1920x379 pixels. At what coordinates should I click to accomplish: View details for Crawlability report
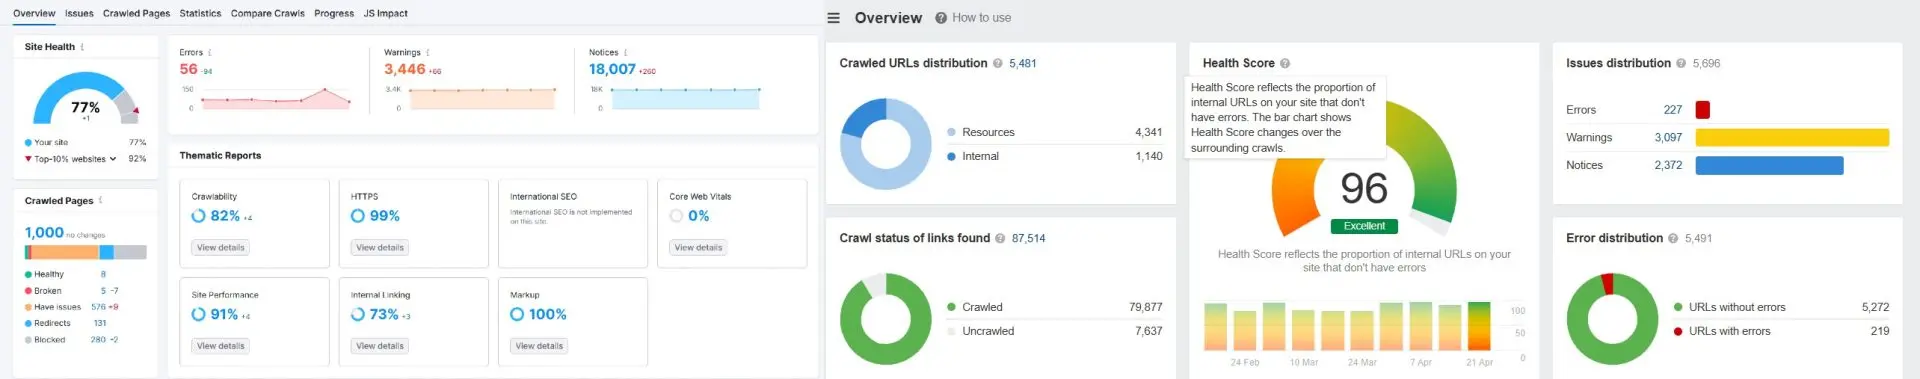(x=220, y=247)
